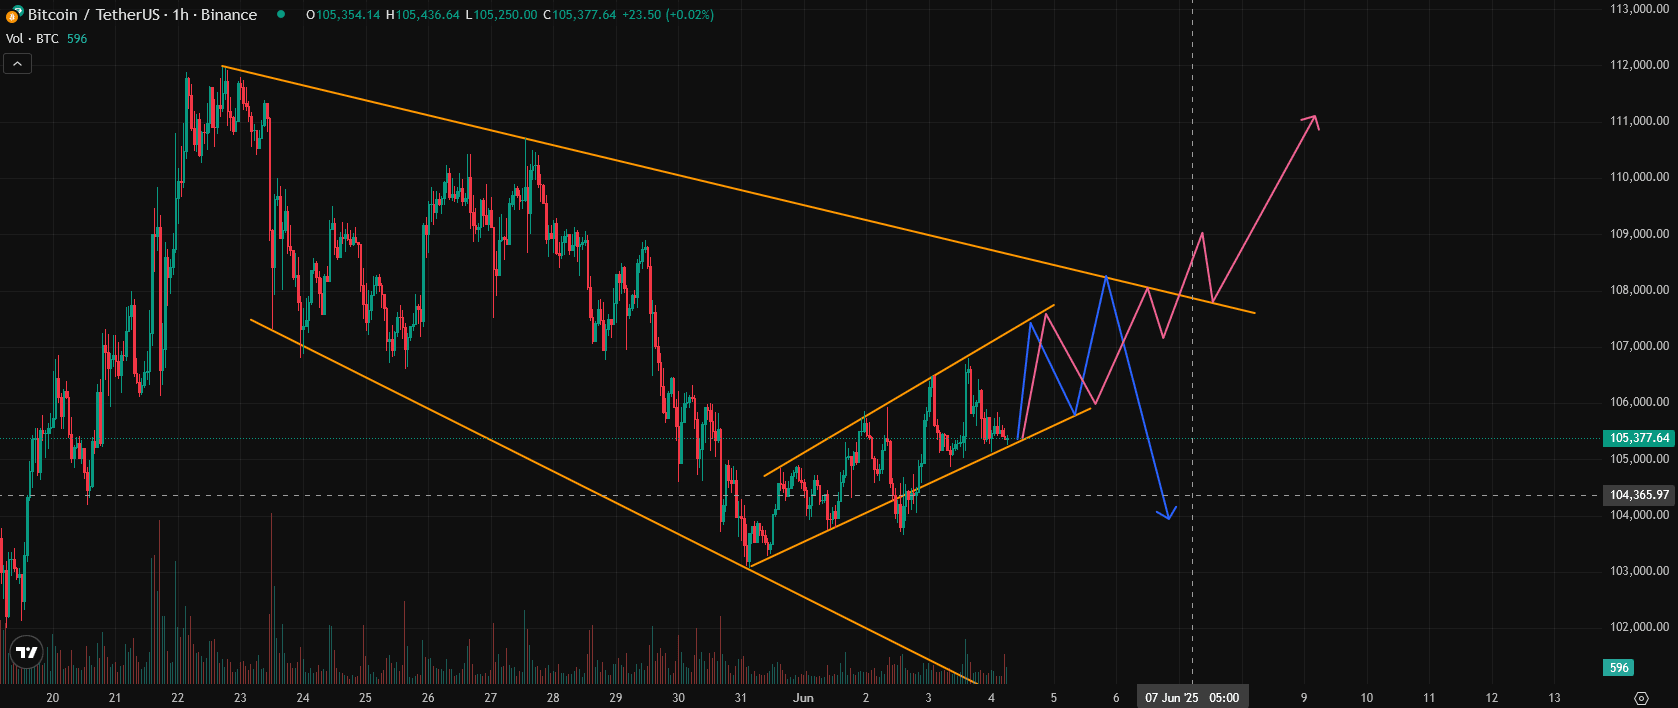This screenshot has height=708, width=1678.
Task: Click the 106,000.00 price axis label
Action: click(x=1639, y=402)
